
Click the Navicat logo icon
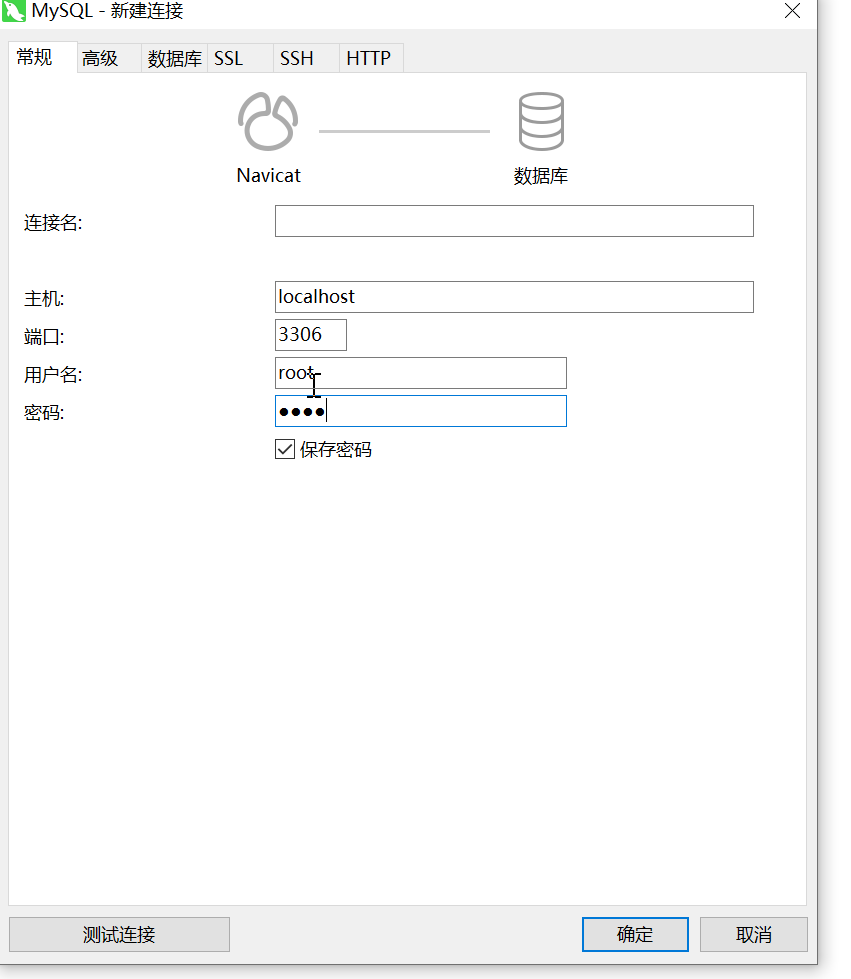pos(268,122)
